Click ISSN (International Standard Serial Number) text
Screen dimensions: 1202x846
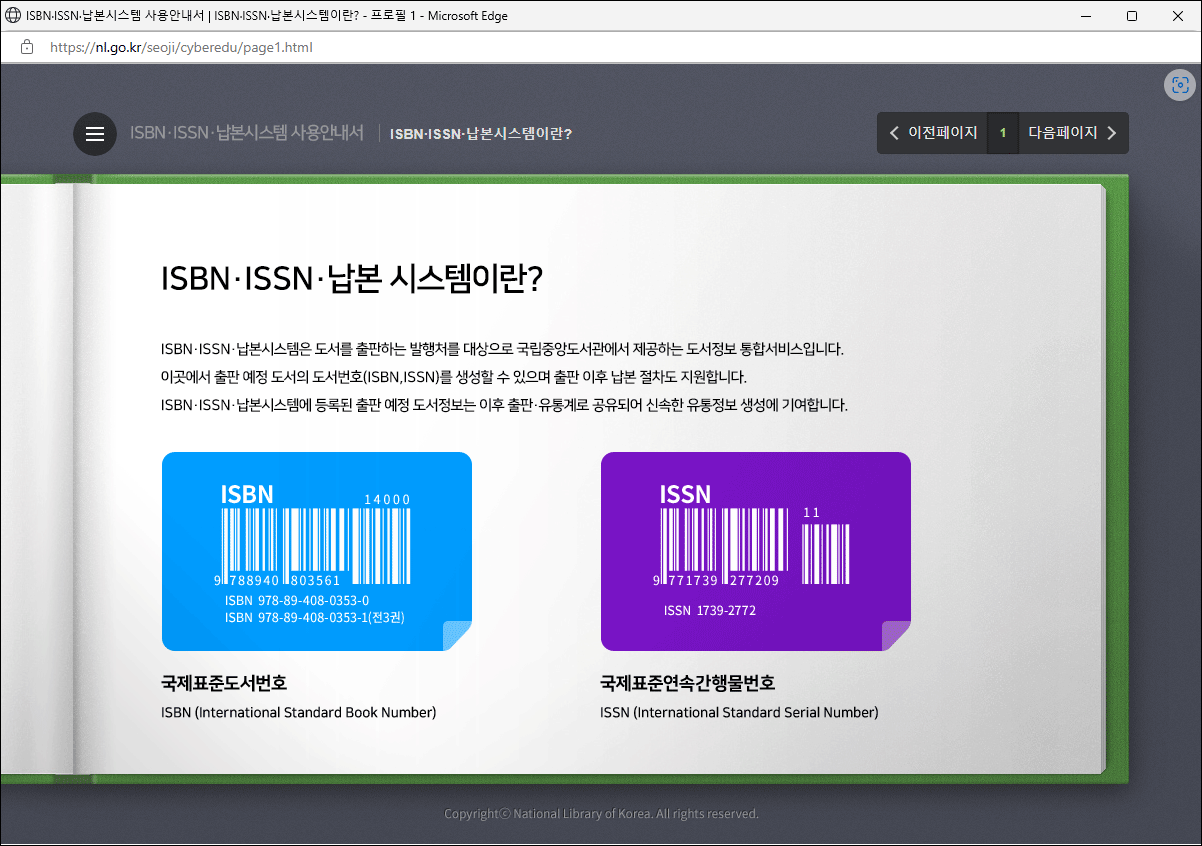pos(739,713)
